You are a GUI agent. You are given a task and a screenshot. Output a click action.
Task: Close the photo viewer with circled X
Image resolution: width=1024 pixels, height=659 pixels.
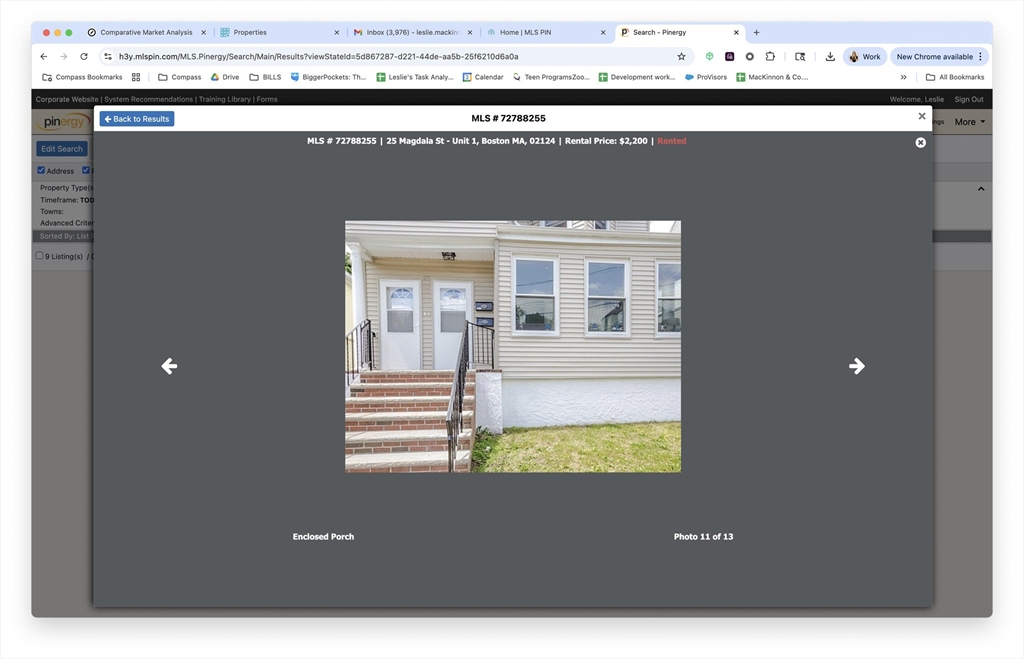coord(920,143)
